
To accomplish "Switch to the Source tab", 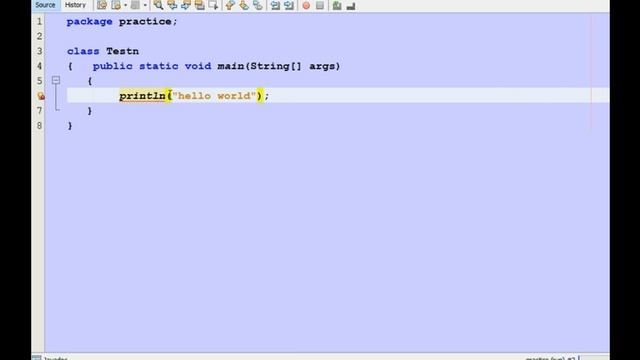I will coord(45,5).
